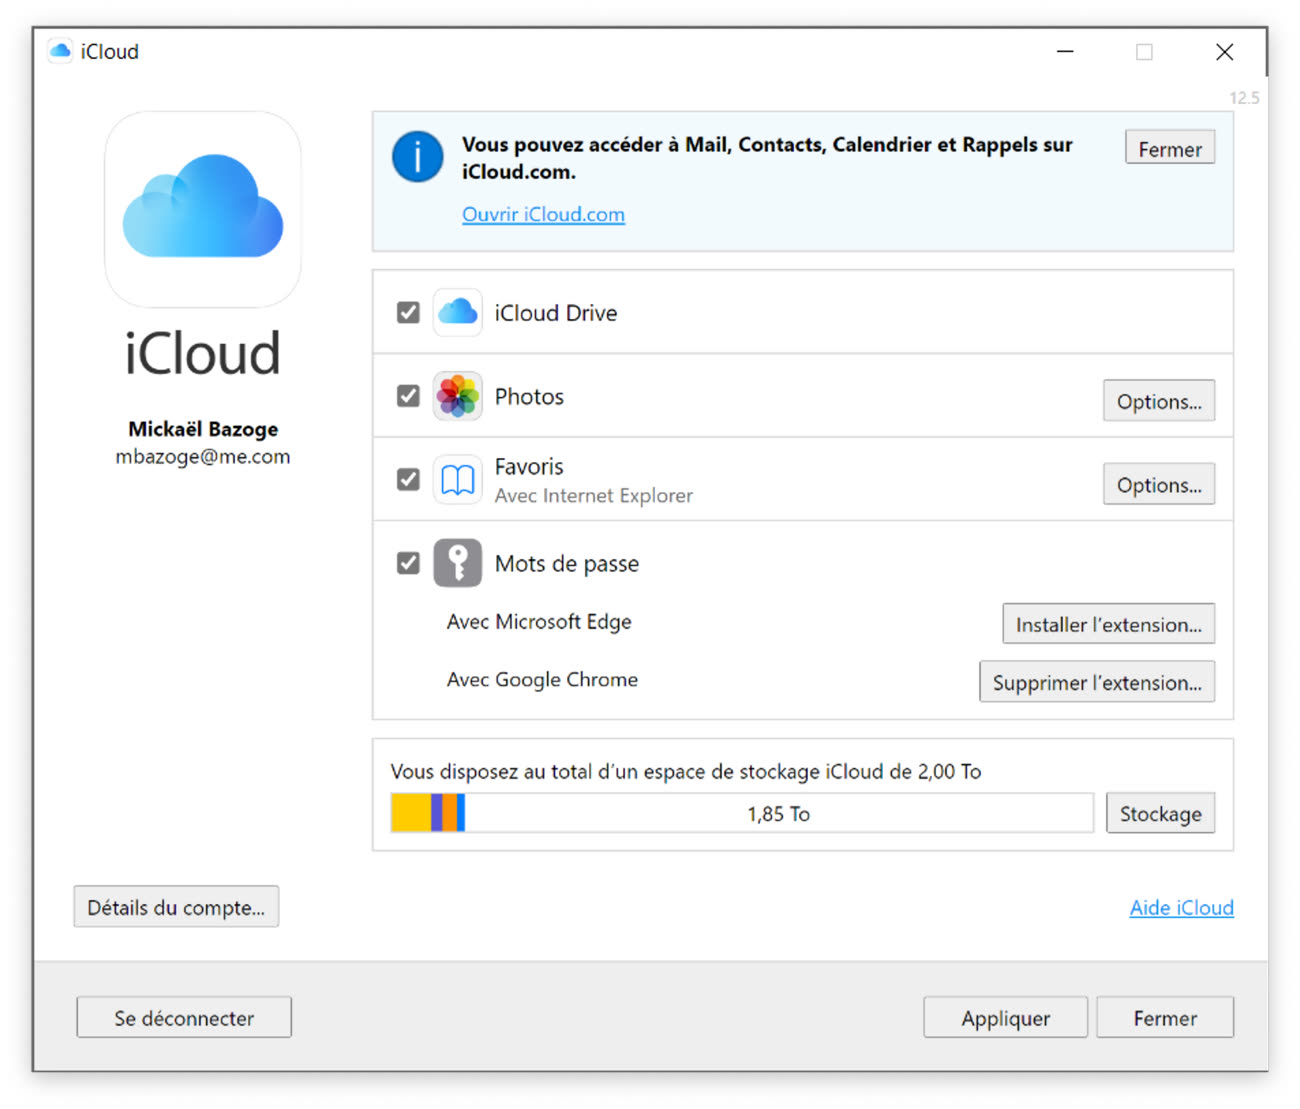Image resolution: width=1300 pixels, height=1109 pixels.
Task: Click the iCloud Drive cloud icon
Action: click(x=458, y=313)
